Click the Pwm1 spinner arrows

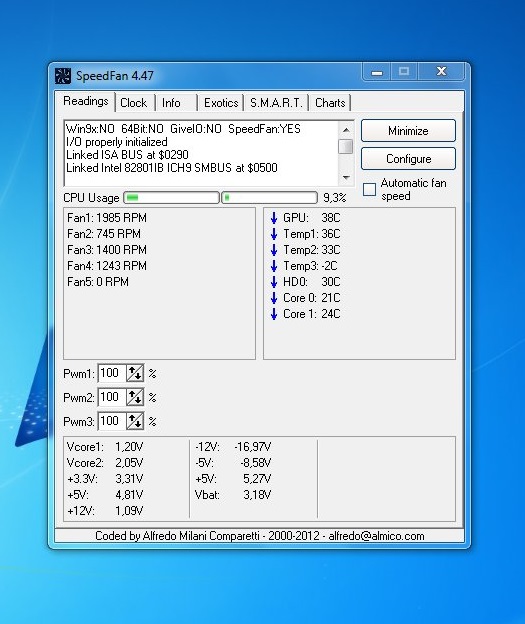tap(135, 373)
